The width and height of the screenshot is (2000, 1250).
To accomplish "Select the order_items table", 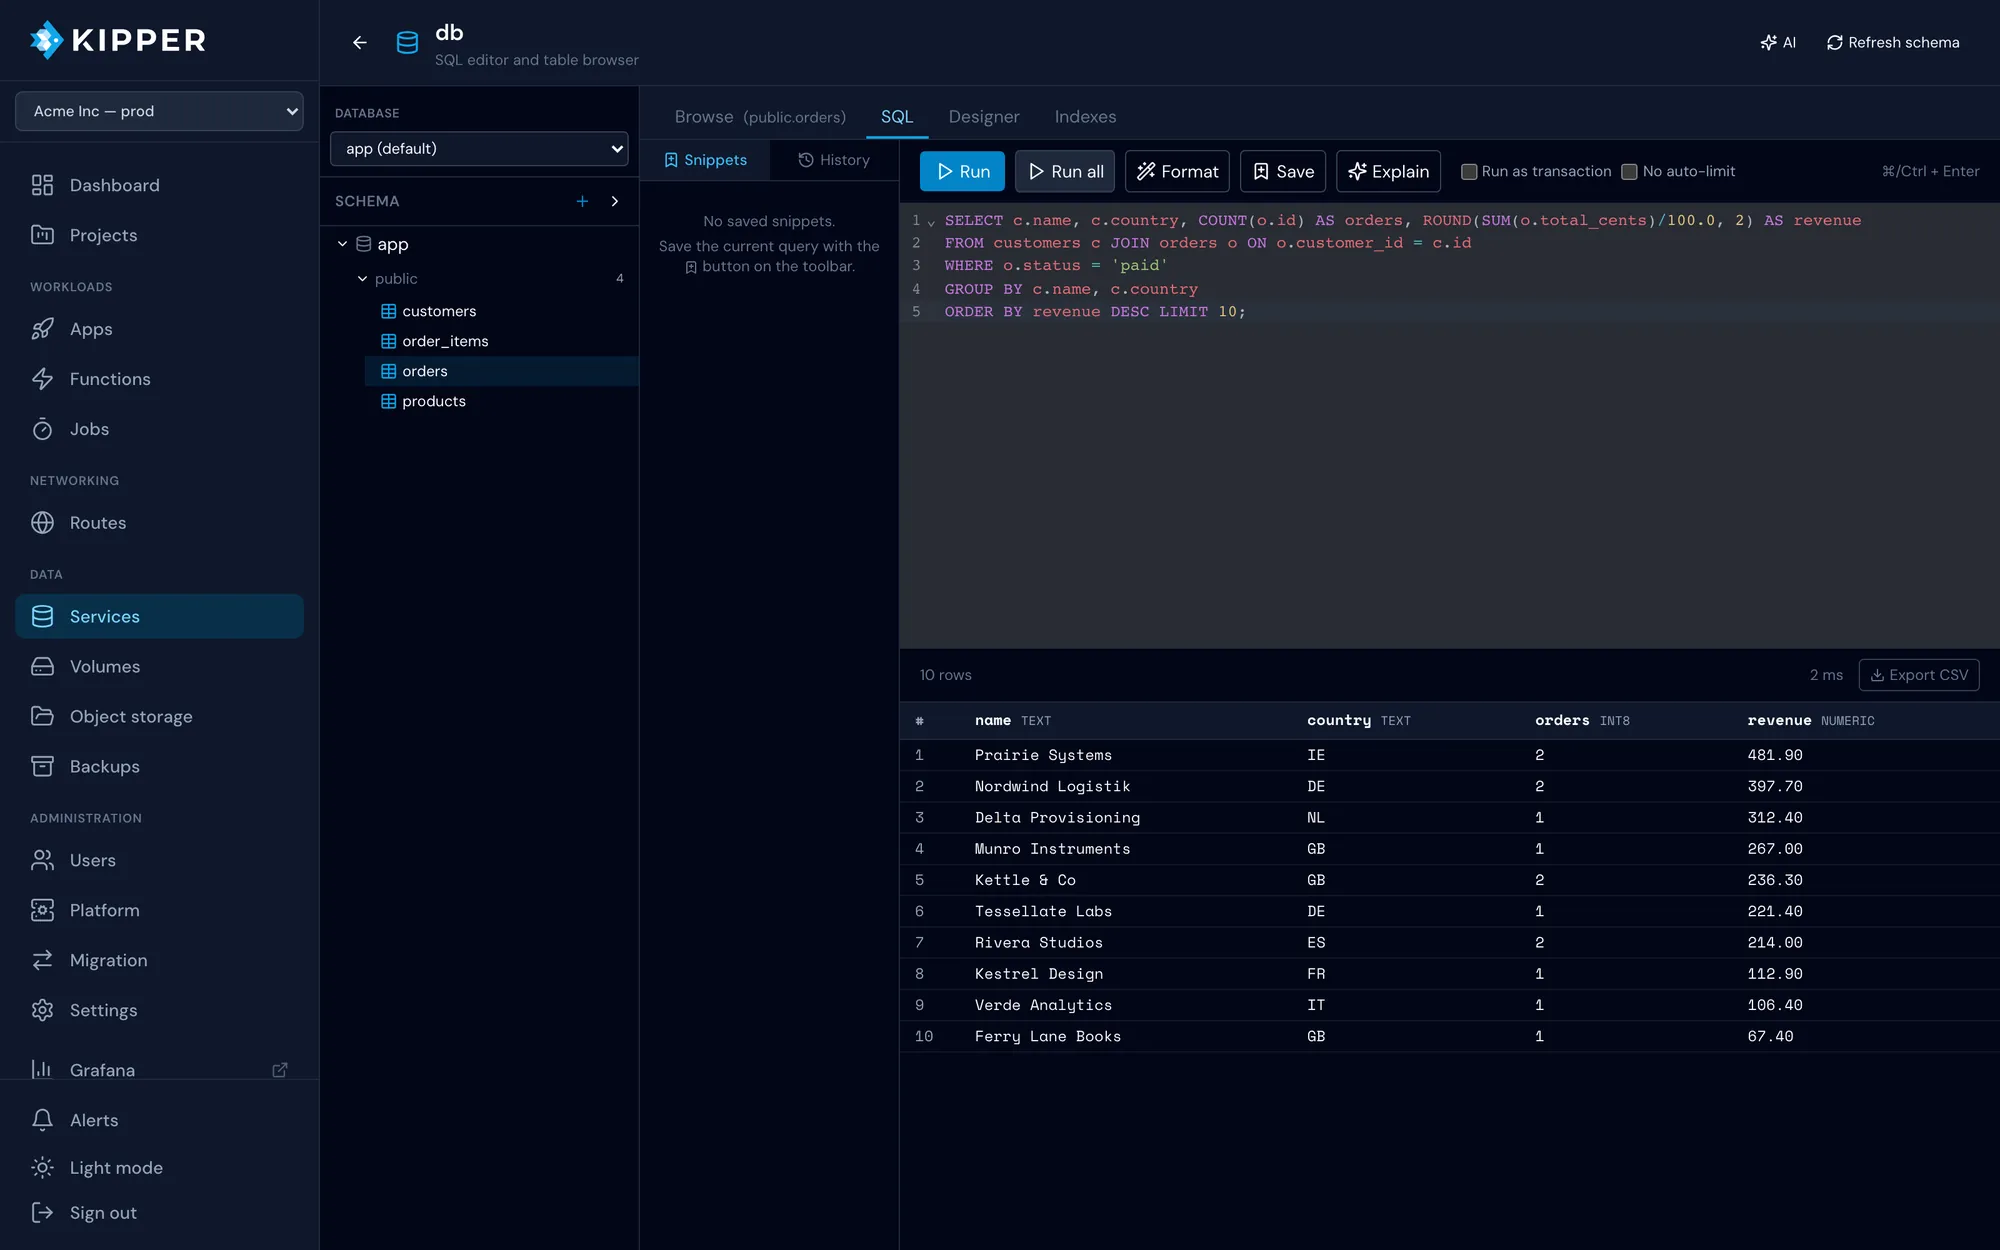I will pos(502,341).
